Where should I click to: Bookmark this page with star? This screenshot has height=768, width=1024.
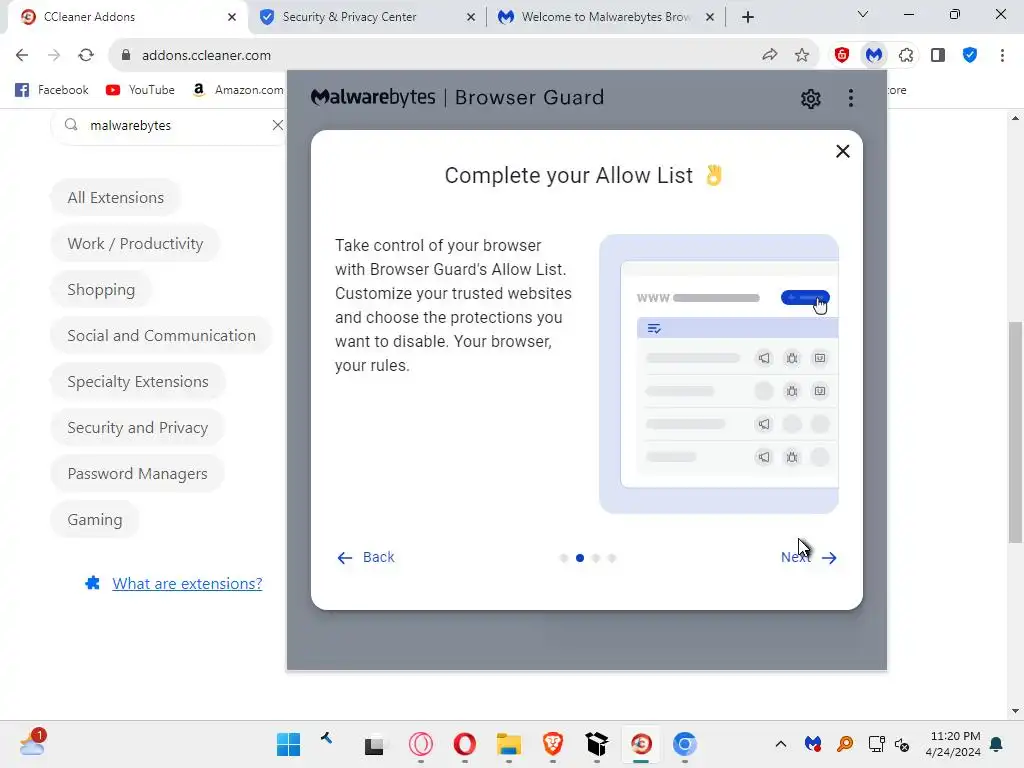802,56
